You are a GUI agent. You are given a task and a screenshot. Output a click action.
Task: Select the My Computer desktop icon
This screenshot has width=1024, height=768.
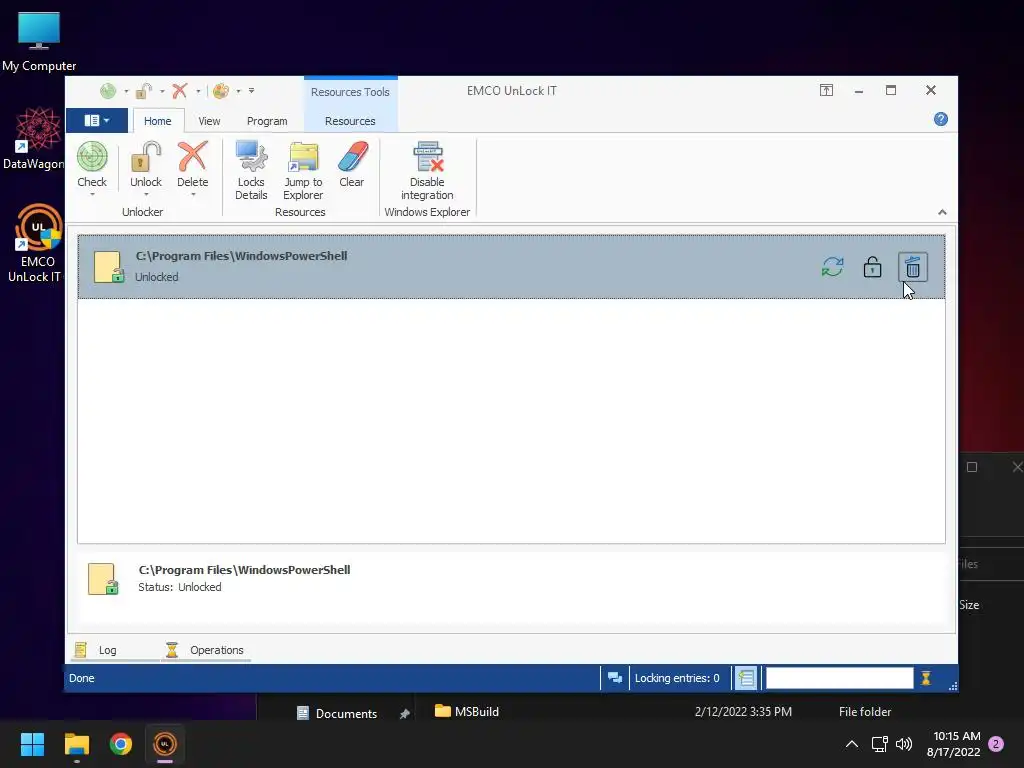pos(39,40)
